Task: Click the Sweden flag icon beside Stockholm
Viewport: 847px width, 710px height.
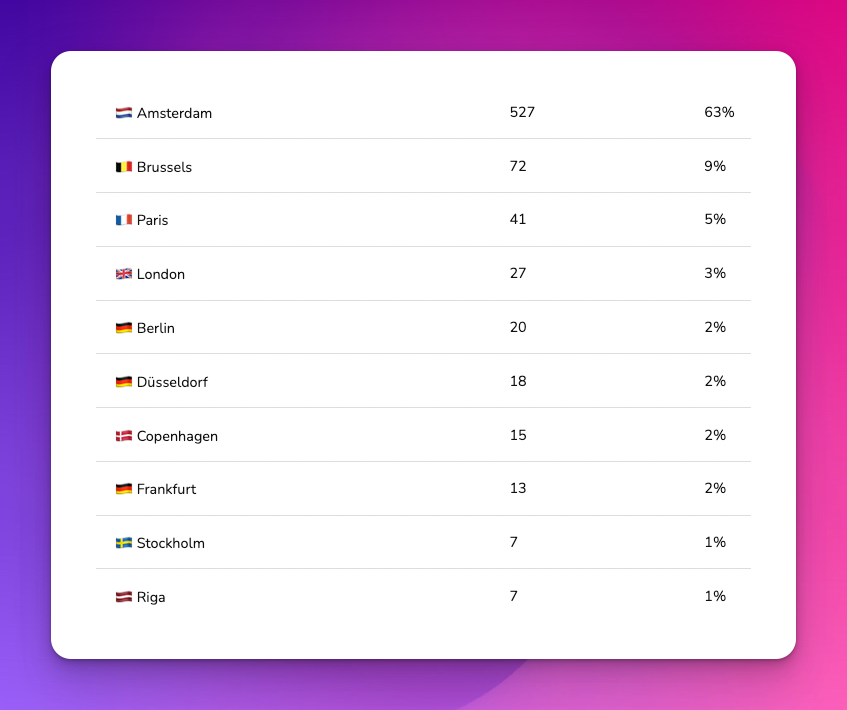Action: pyautogui.click(x=124, y=543)
